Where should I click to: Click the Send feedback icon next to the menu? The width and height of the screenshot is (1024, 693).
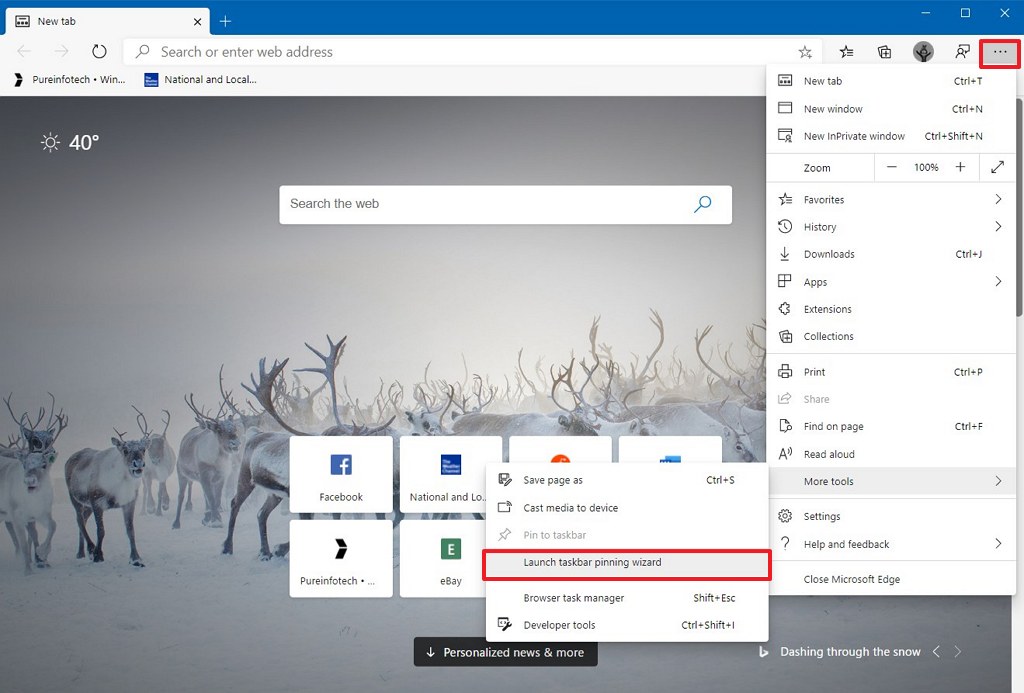961,51
